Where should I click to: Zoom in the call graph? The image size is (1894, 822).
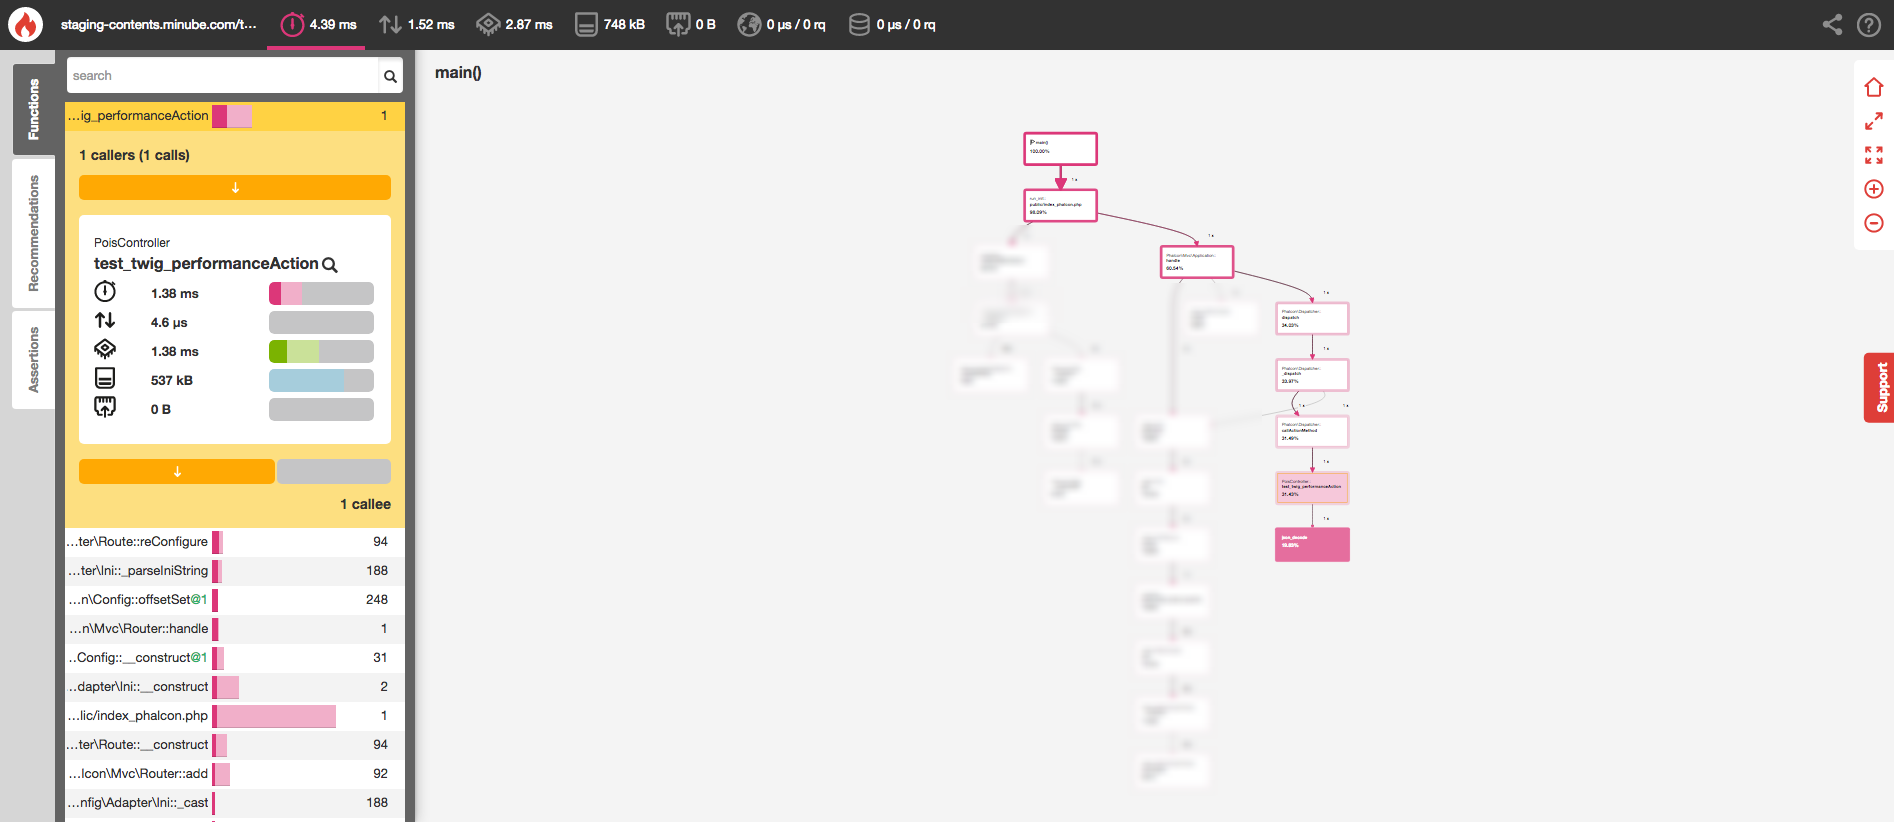coord(1874,189)
